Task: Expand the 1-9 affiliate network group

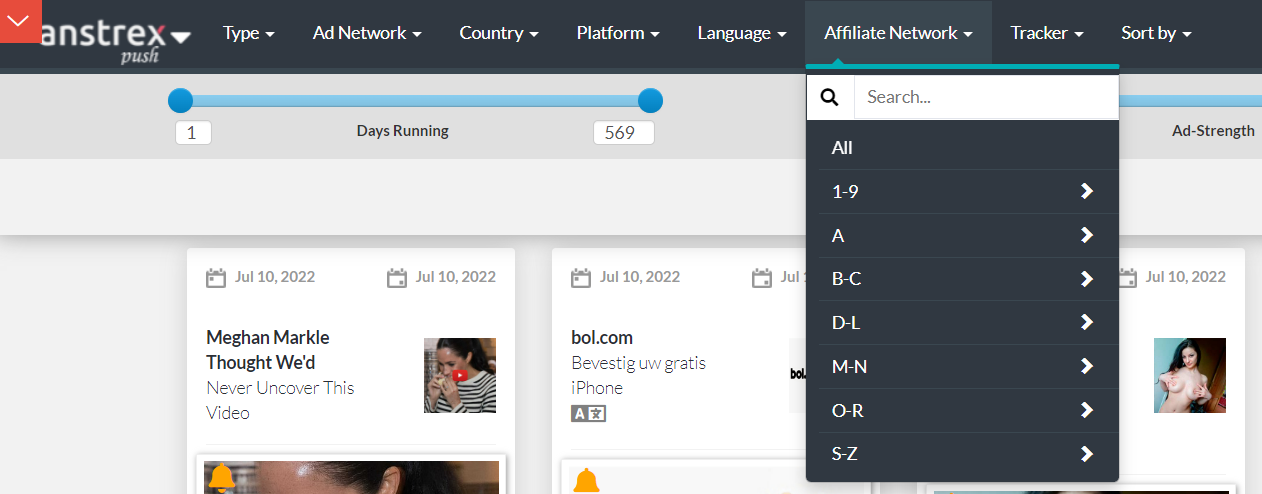Action: [1086, 192]
